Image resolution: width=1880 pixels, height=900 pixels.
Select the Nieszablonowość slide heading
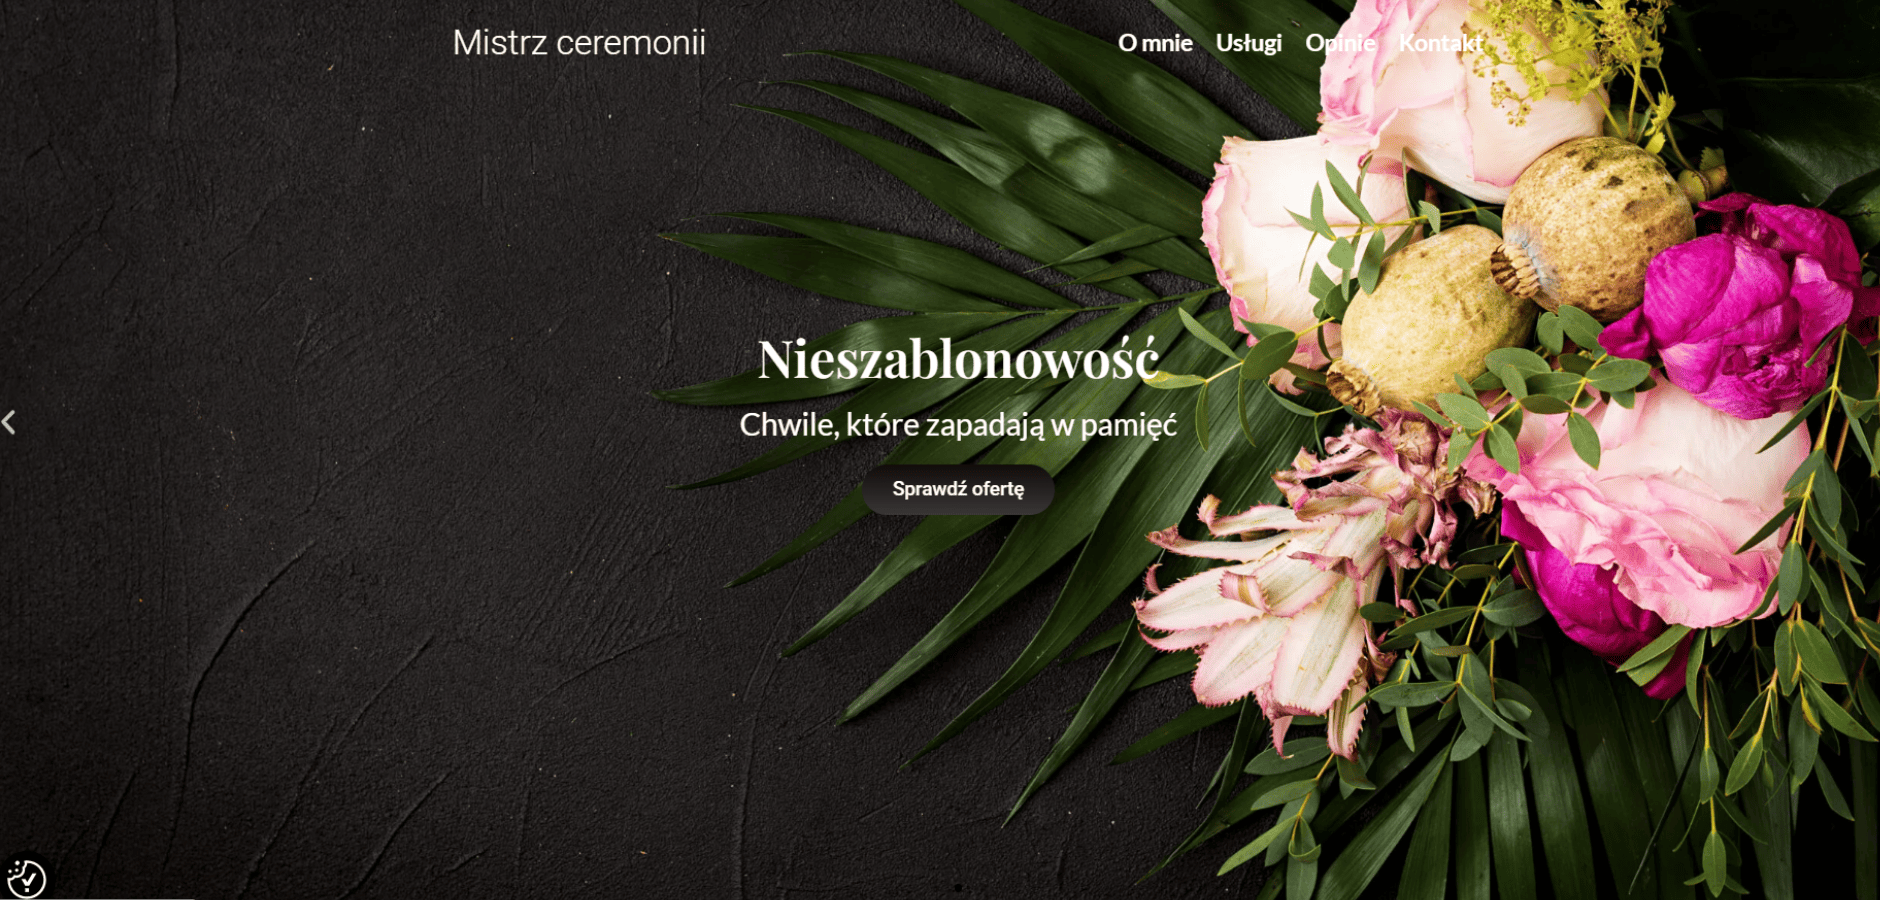click(958, 359)
